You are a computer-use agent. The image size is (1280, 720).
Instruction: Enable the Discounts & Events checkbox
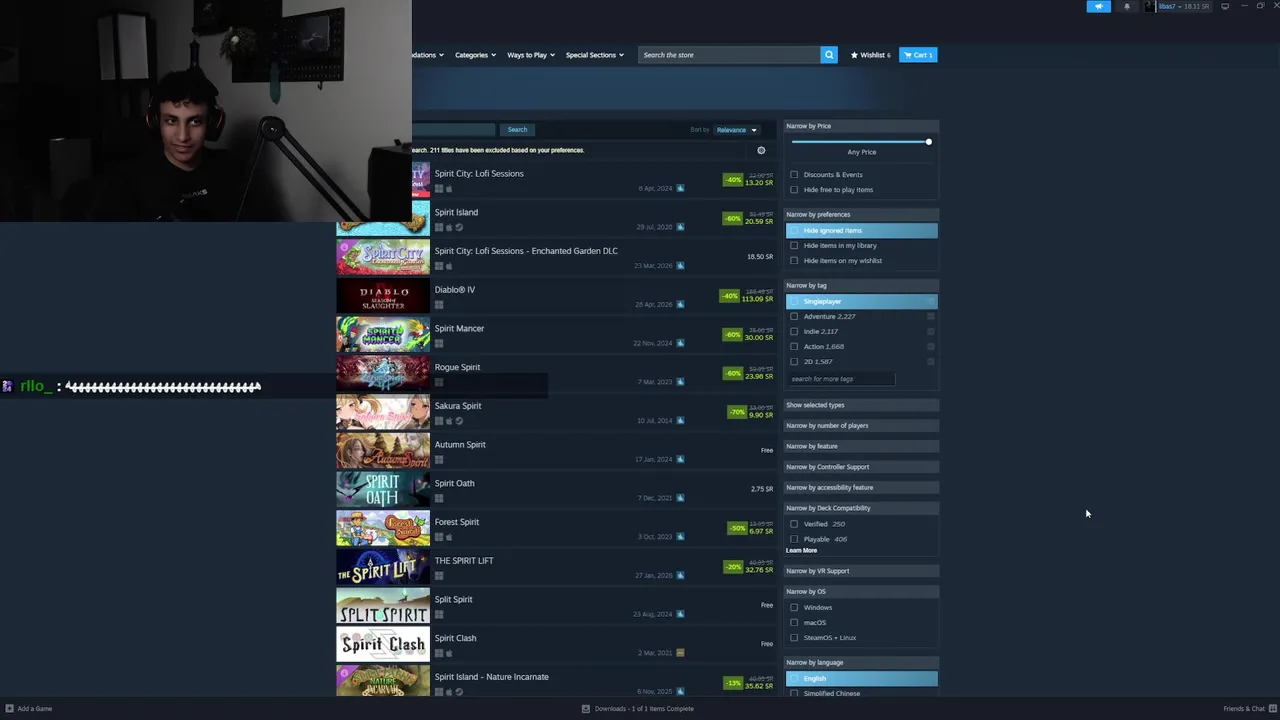(x=794, y=175)
